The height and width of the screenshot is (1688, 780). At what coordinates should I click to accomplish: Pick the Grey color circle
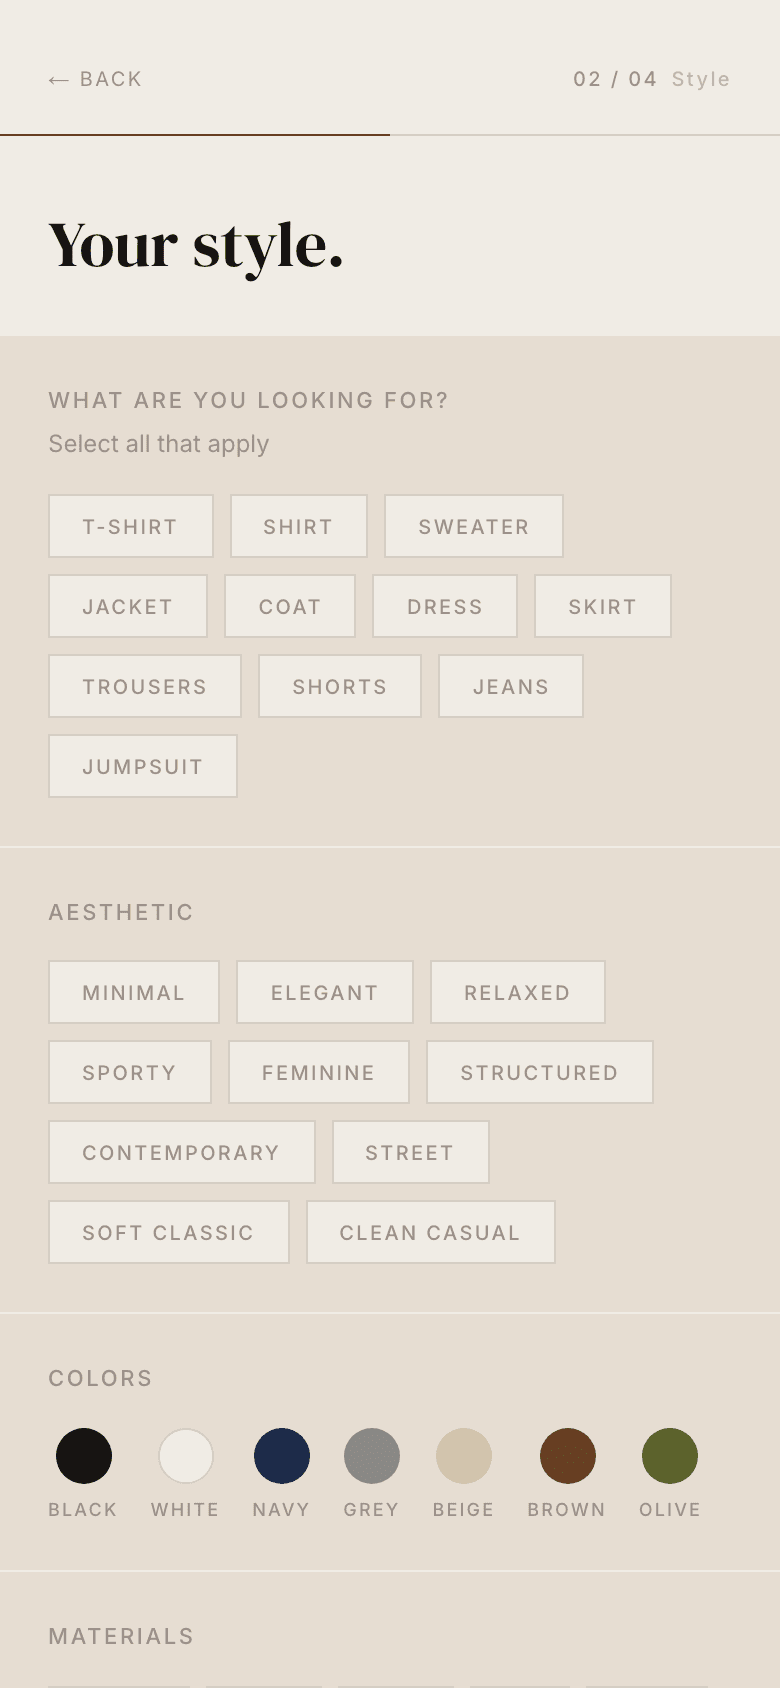point(372,1456)
